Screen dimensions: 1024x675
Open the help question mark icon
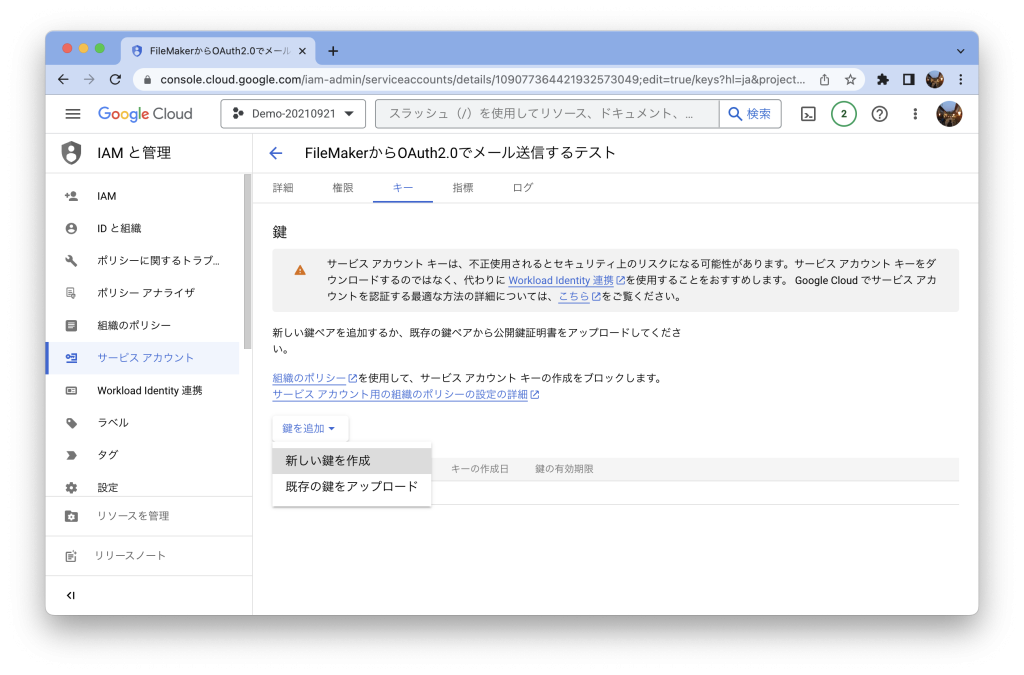click(880, 114)
